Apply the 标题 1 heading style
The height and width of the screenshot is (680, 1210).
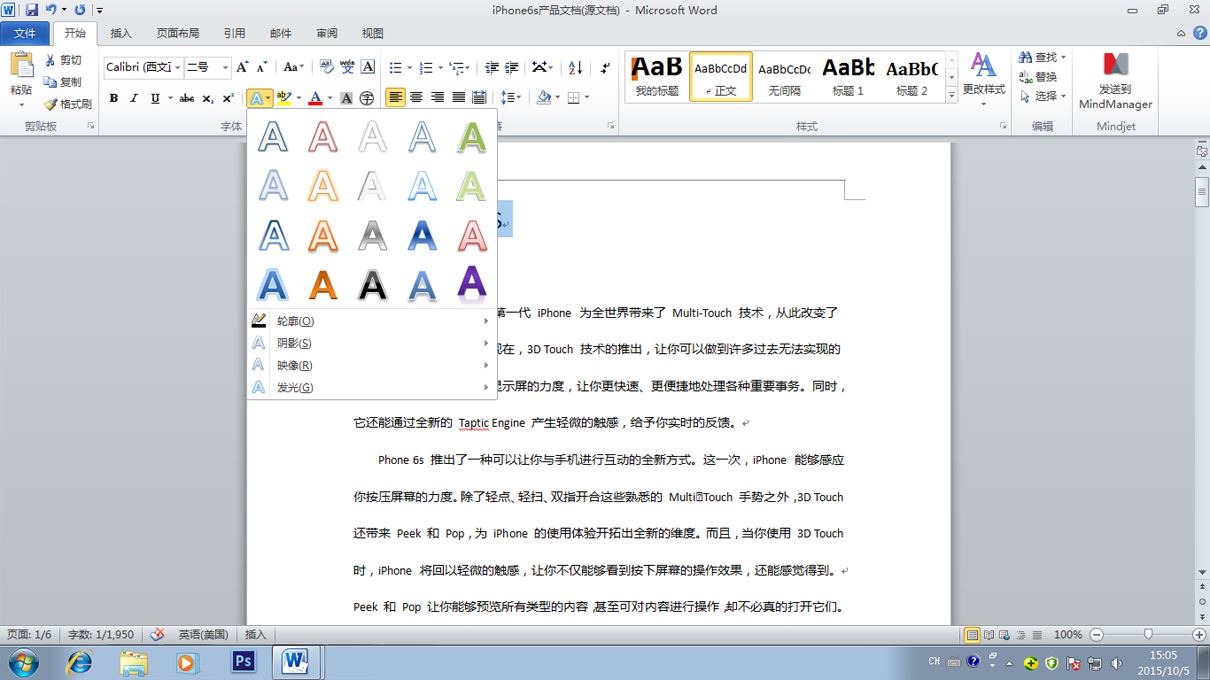point(849,76)
